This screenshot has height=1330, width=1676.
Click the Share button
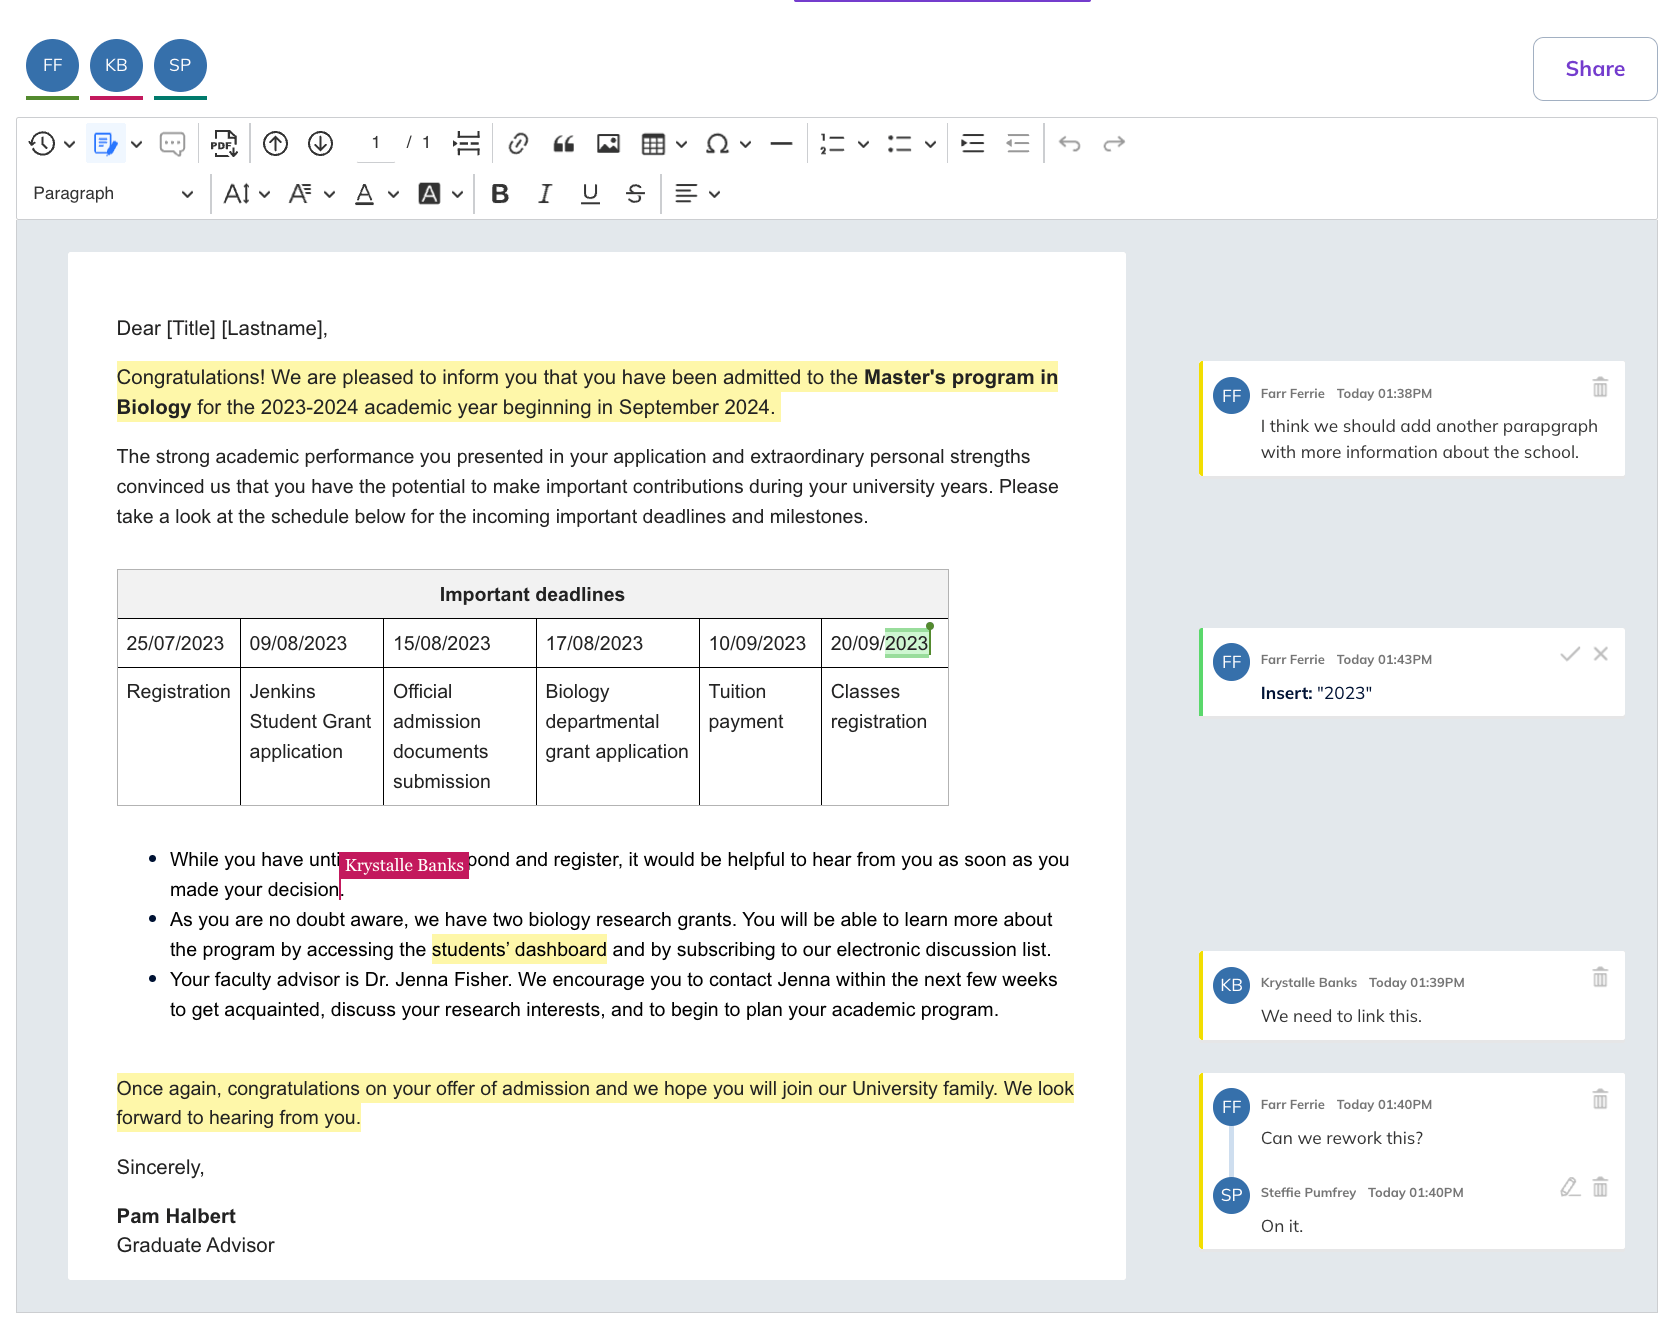click(x=1594, y=69)
